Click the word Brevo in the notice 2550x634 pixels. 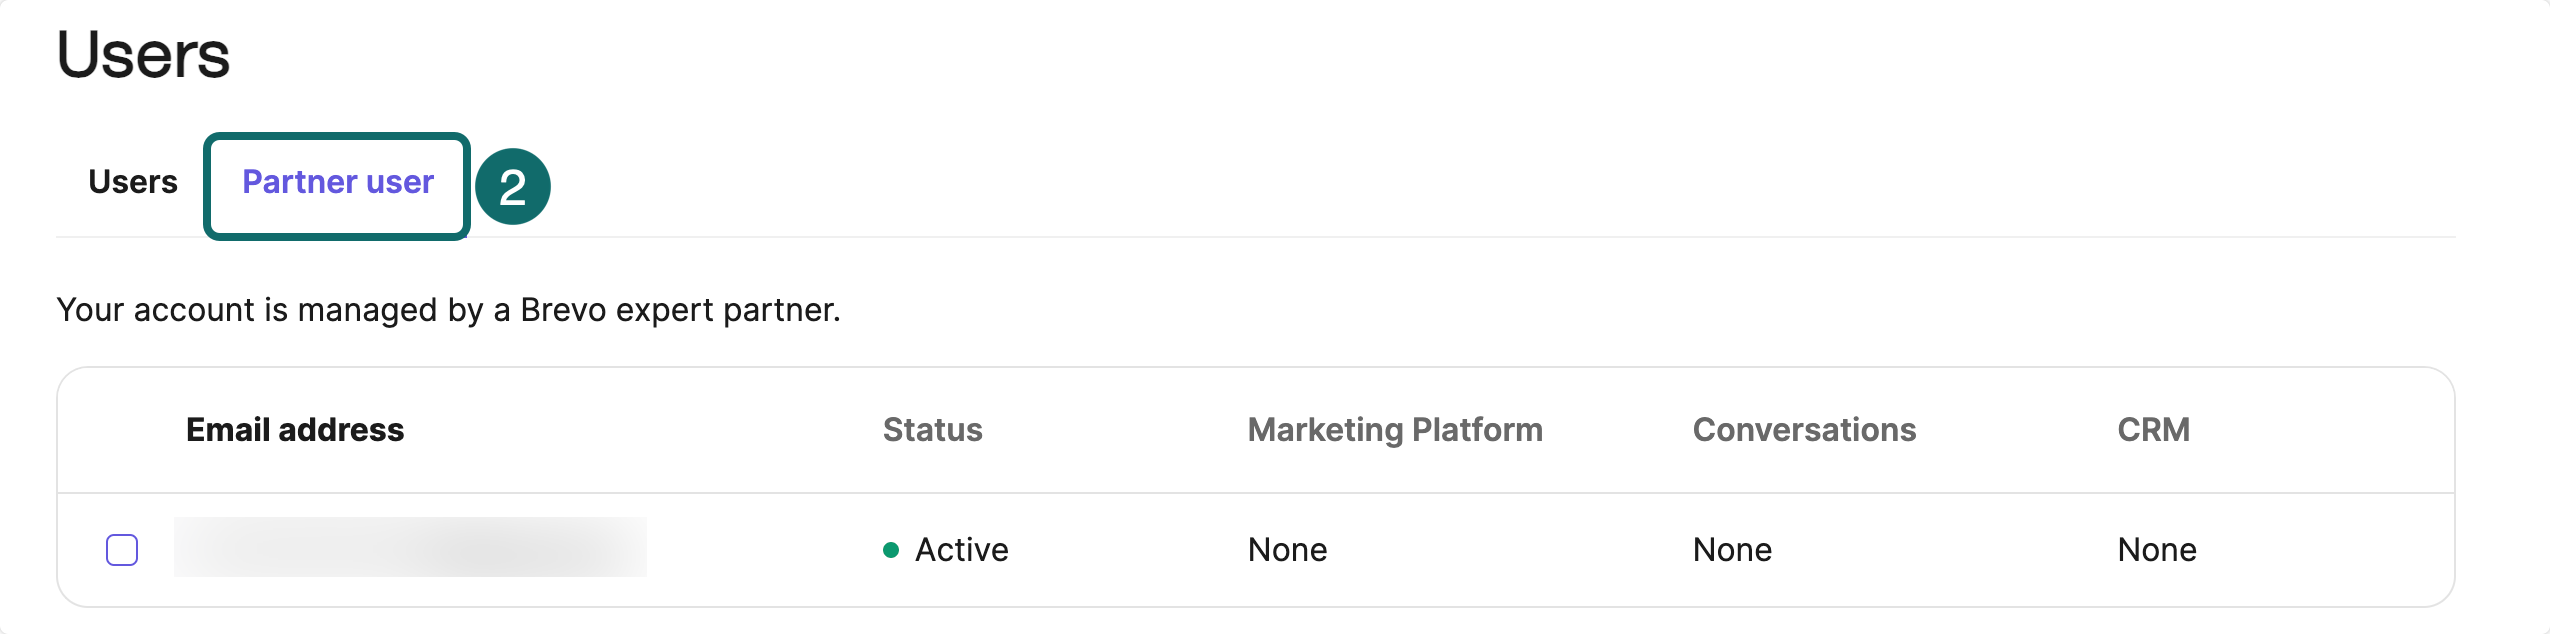[562, 310]
